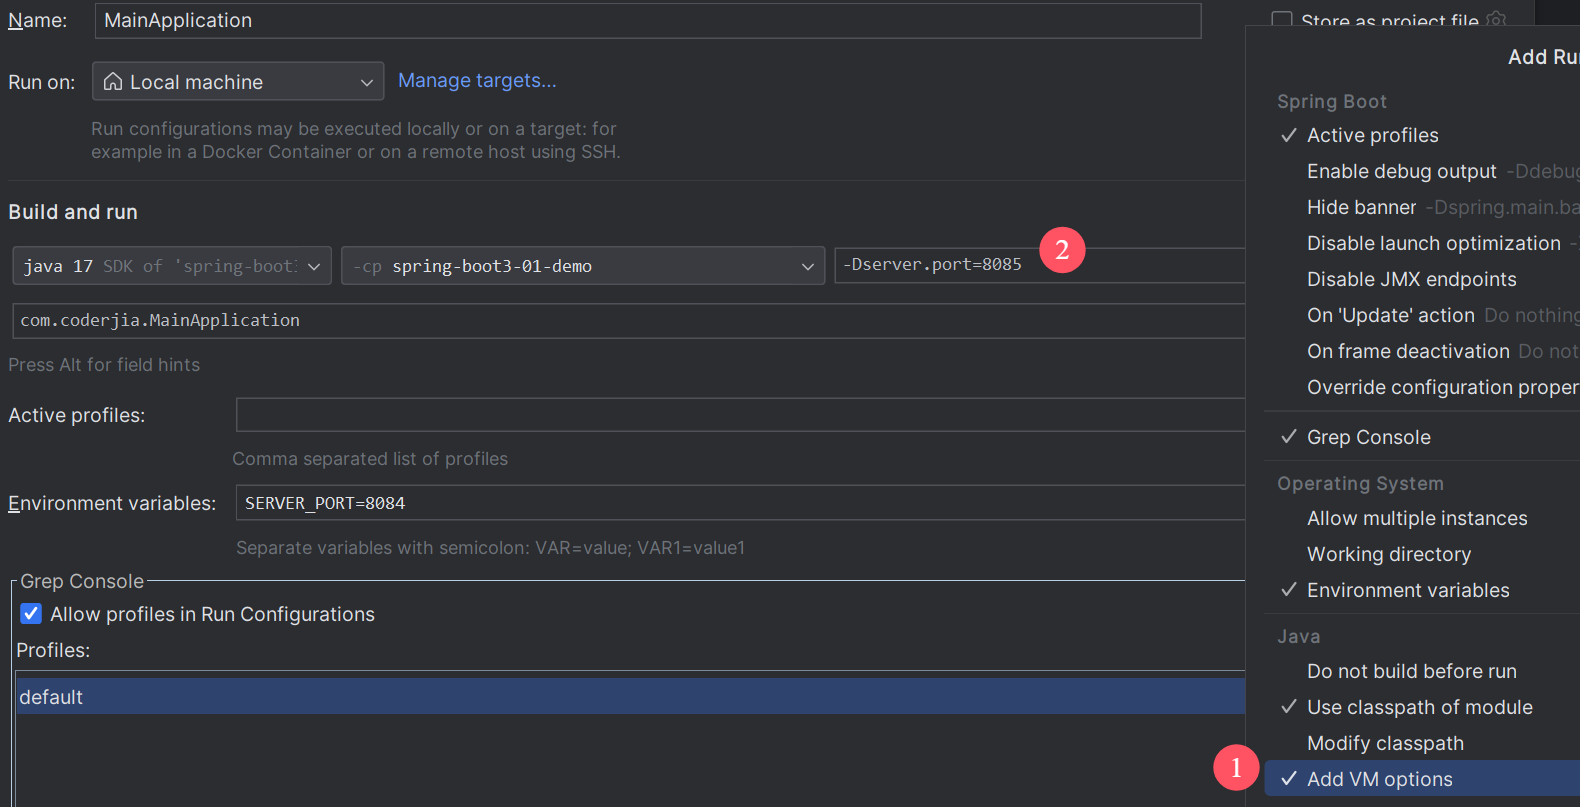
Task: Click the gear icon beside Store as project file
Action: pyautogui.click(x=1496, y=20)
